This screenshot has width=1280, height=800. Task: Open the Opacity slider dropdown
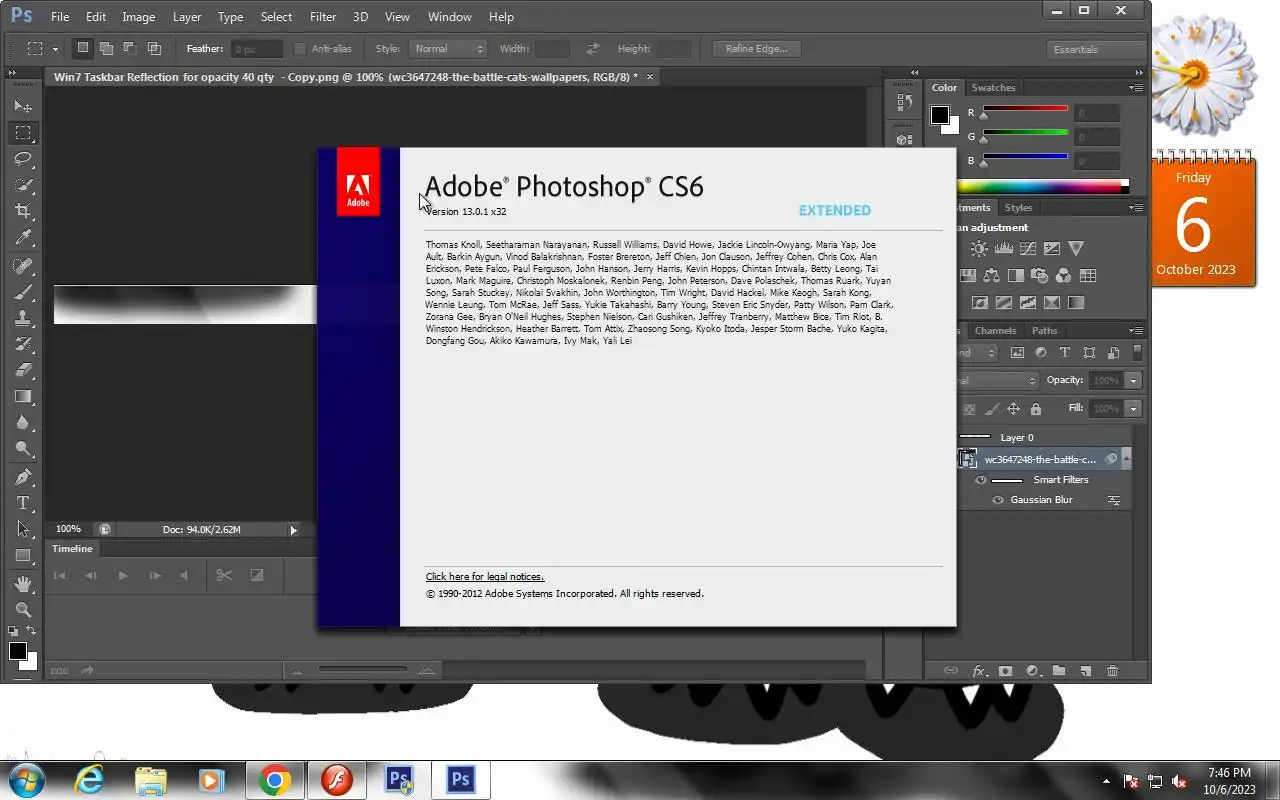[x=1133, y=381]
